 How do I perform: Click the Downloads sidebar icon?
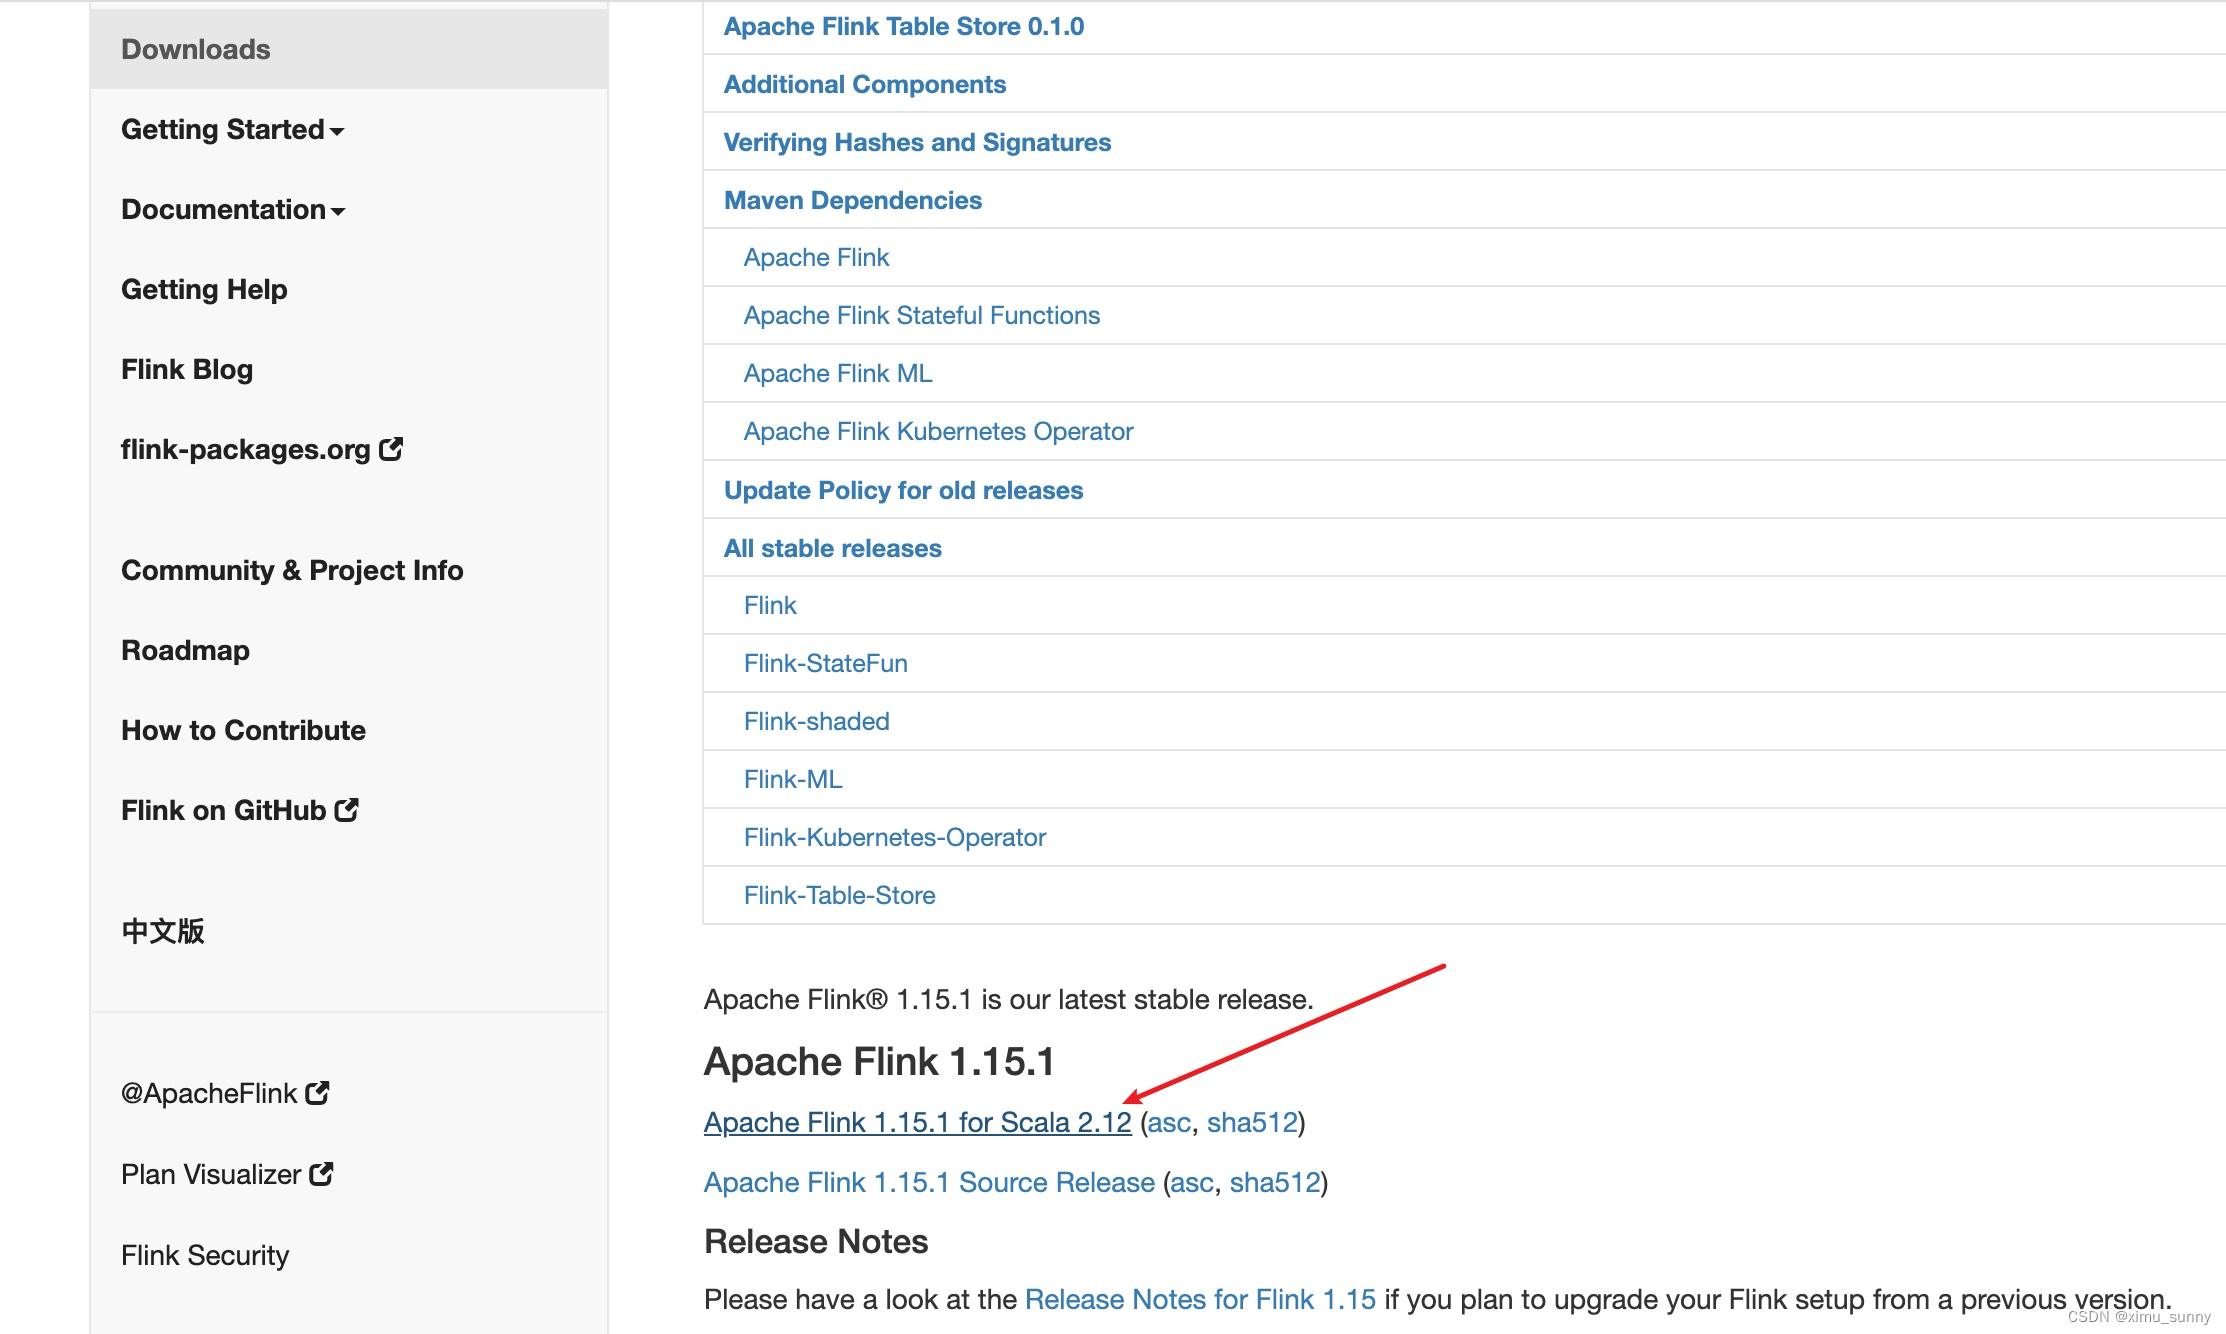(x=194, y=48)
